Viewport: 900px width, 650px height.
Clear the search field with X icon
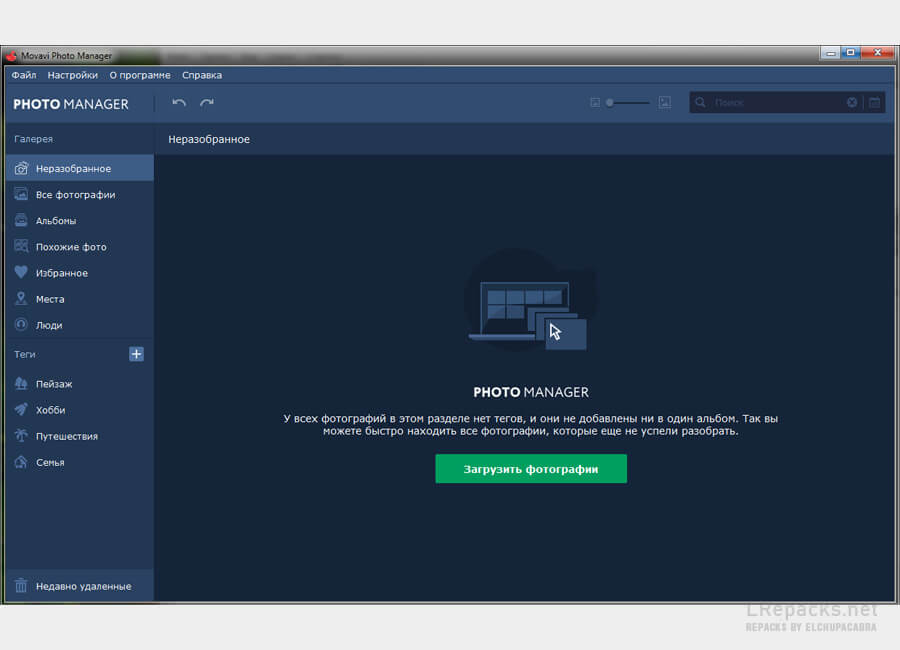tap(852, 102)
